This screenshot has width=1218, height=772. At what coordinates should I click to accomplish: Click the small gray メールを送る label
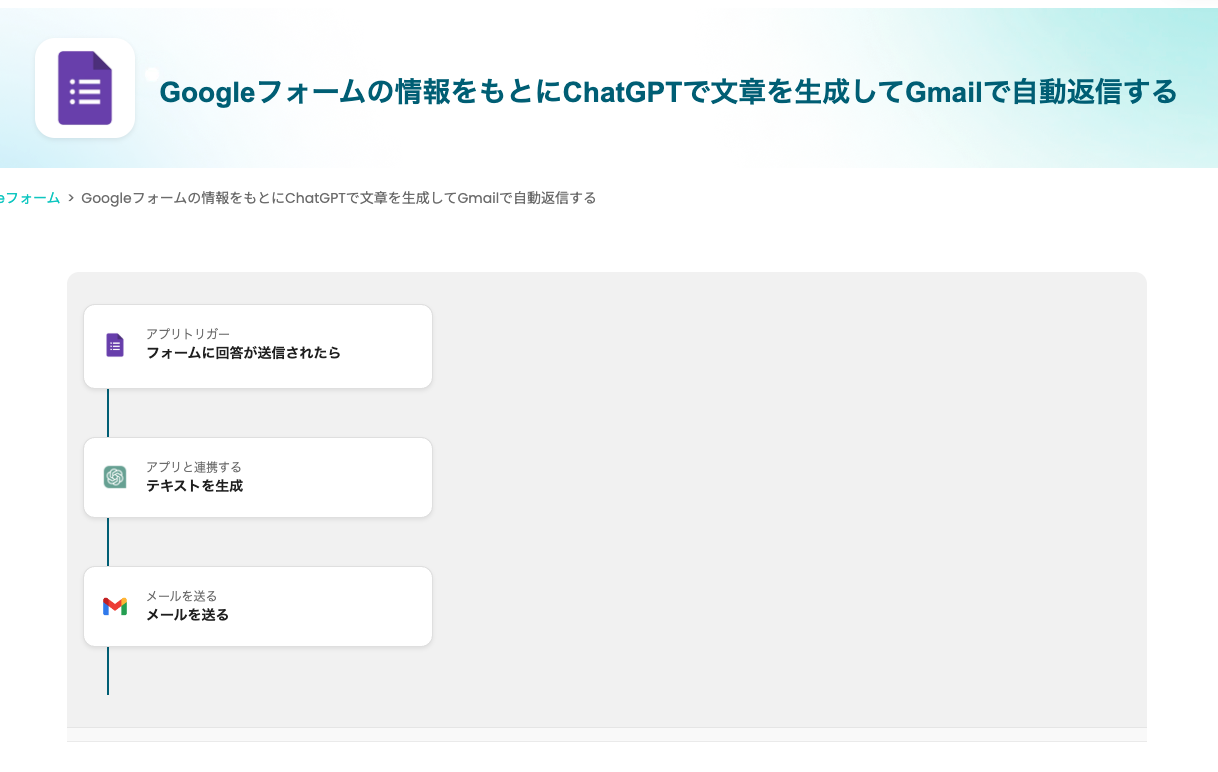point(181,596)
